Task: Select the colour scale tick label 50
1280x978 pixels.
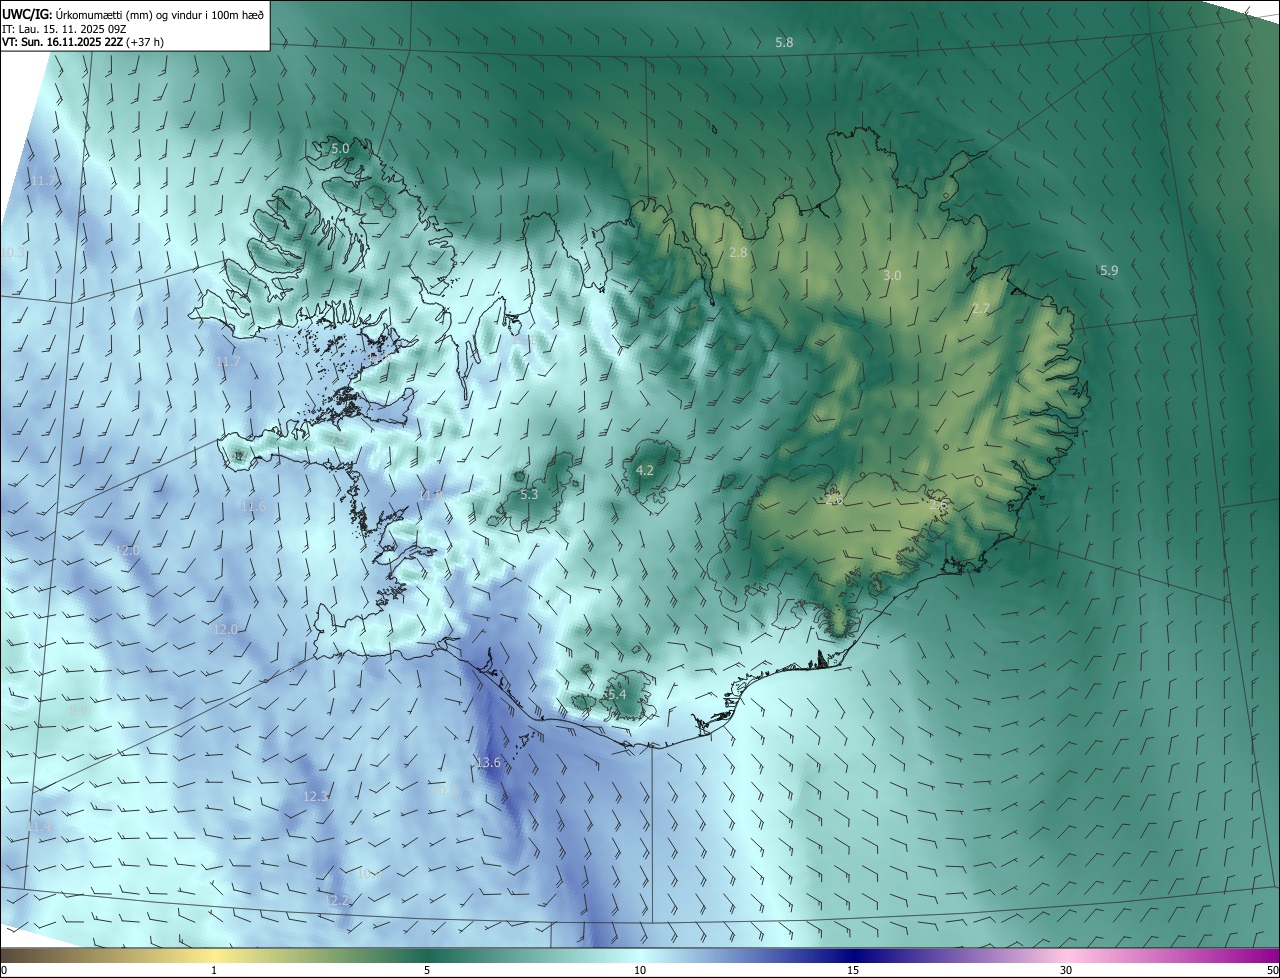Action: [1272, 970]
